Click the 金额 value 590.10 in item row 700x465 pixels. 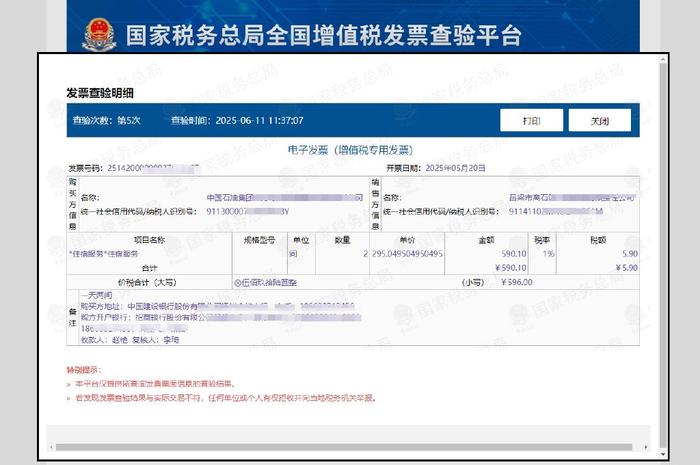pyautogui.click(x=514, y=253)
